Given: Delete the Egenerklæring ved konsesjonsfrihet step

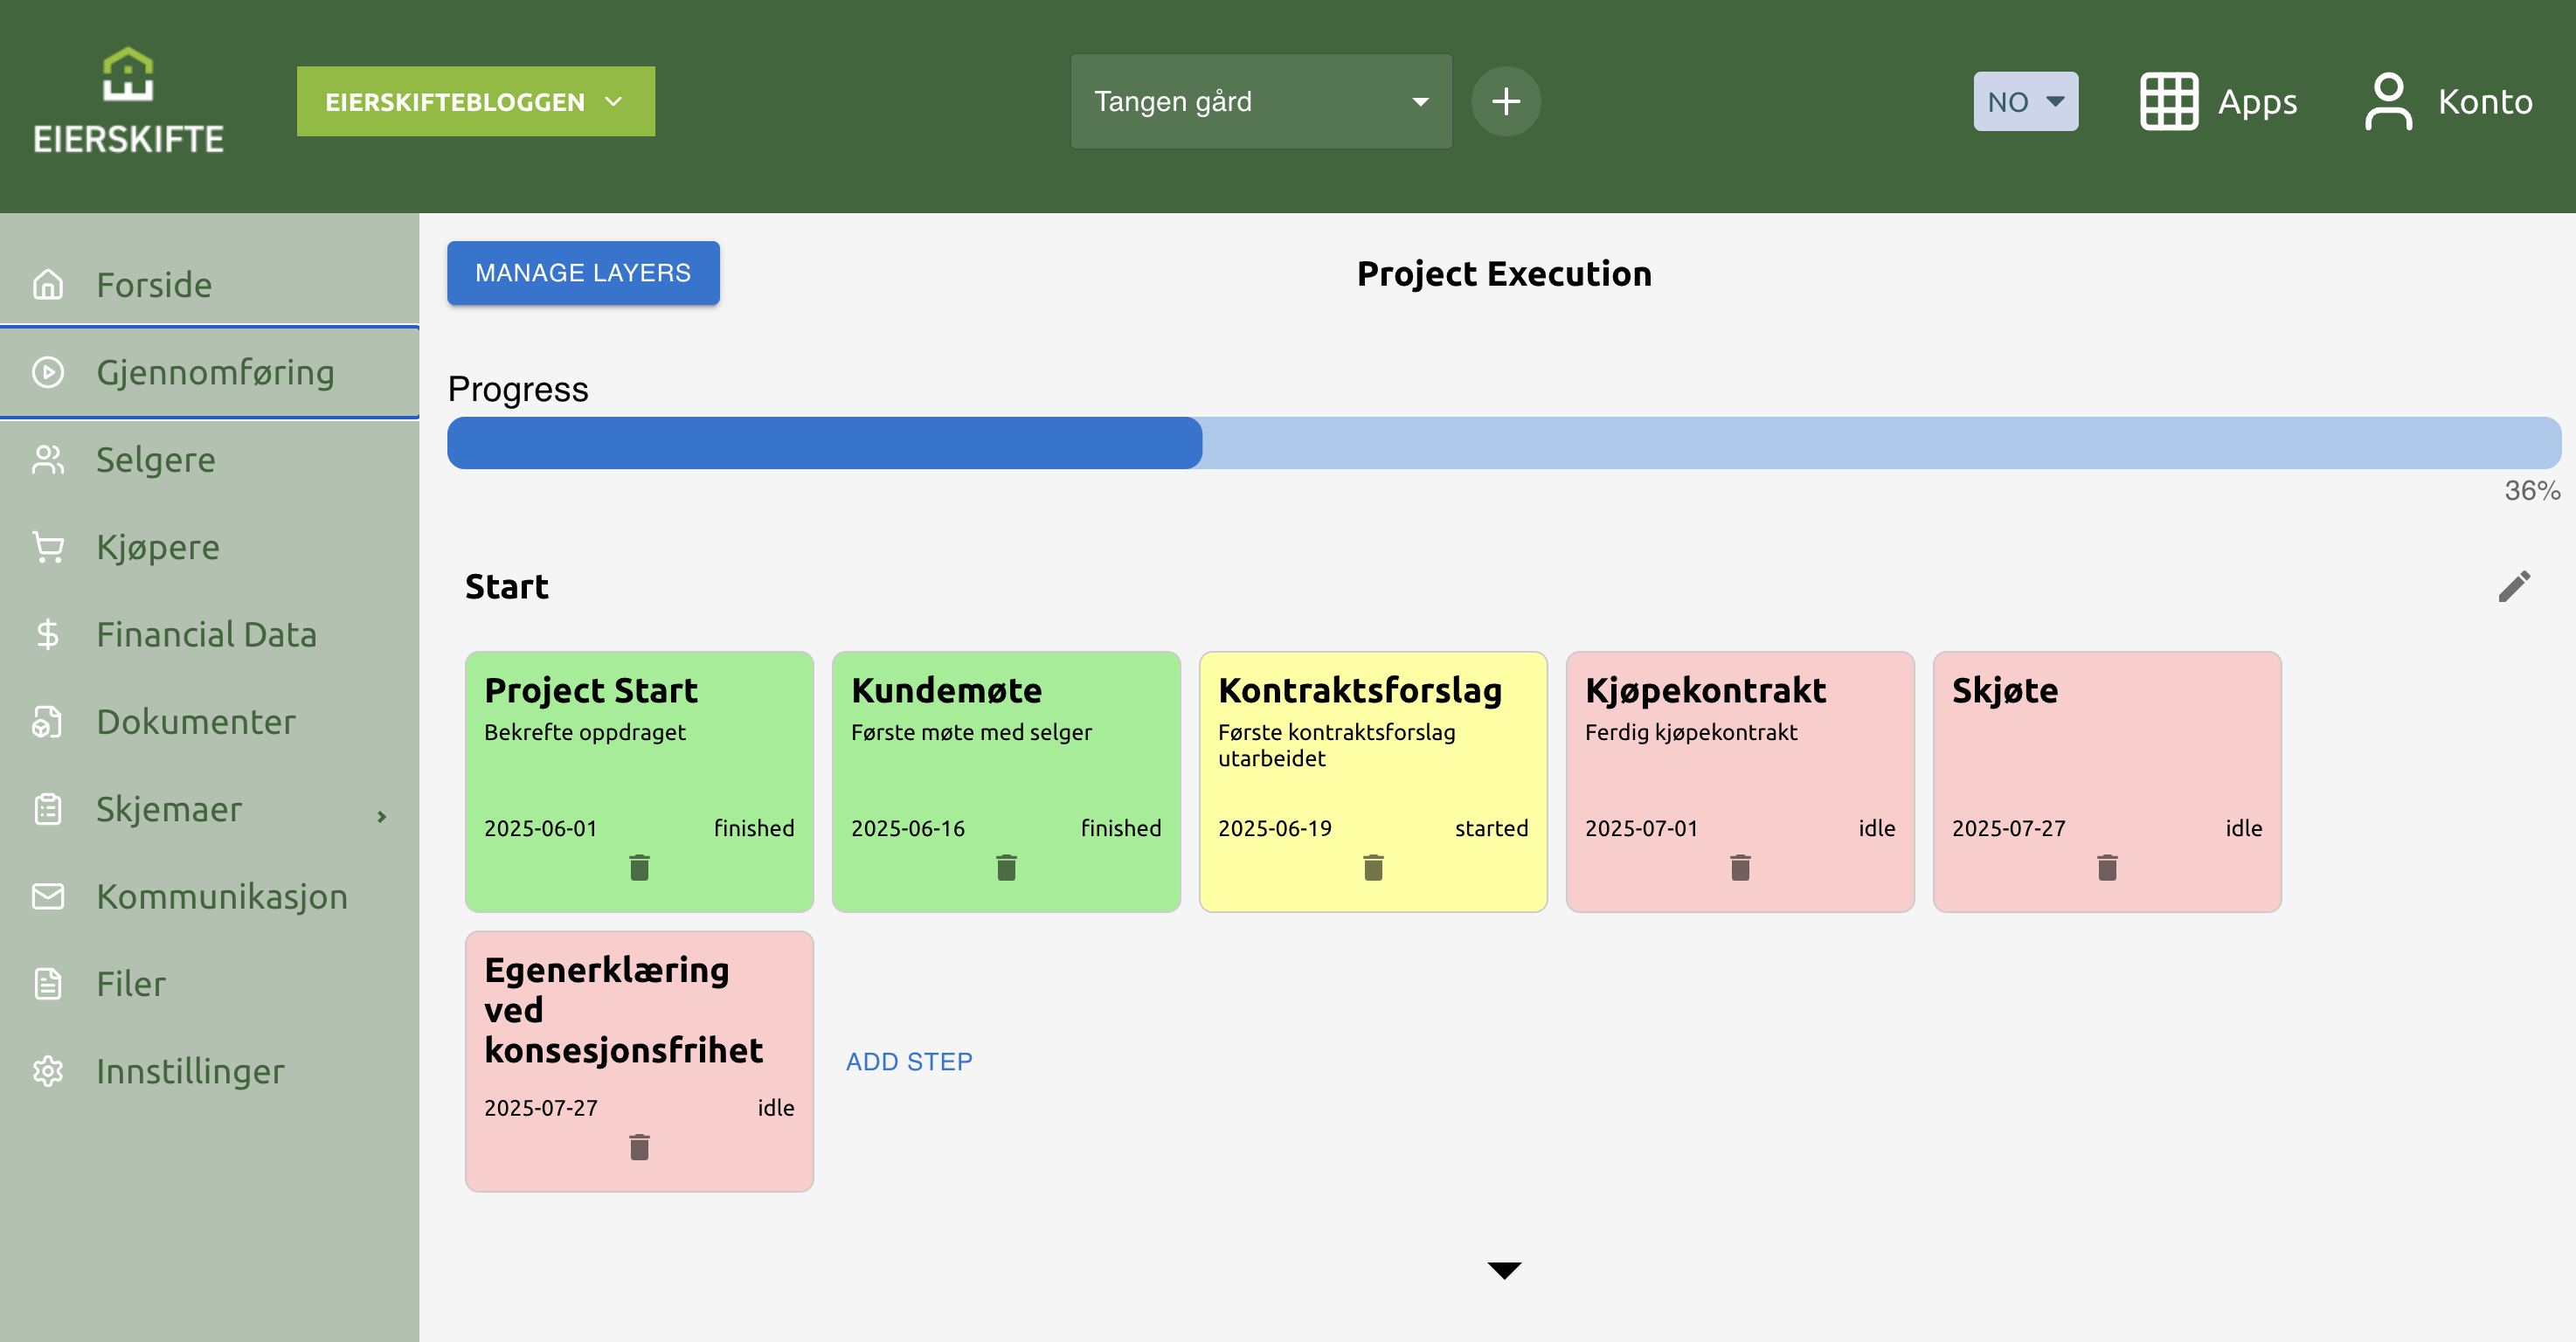Looking at the screenshot, I should pyautogui.click(x=640, y=1147).
